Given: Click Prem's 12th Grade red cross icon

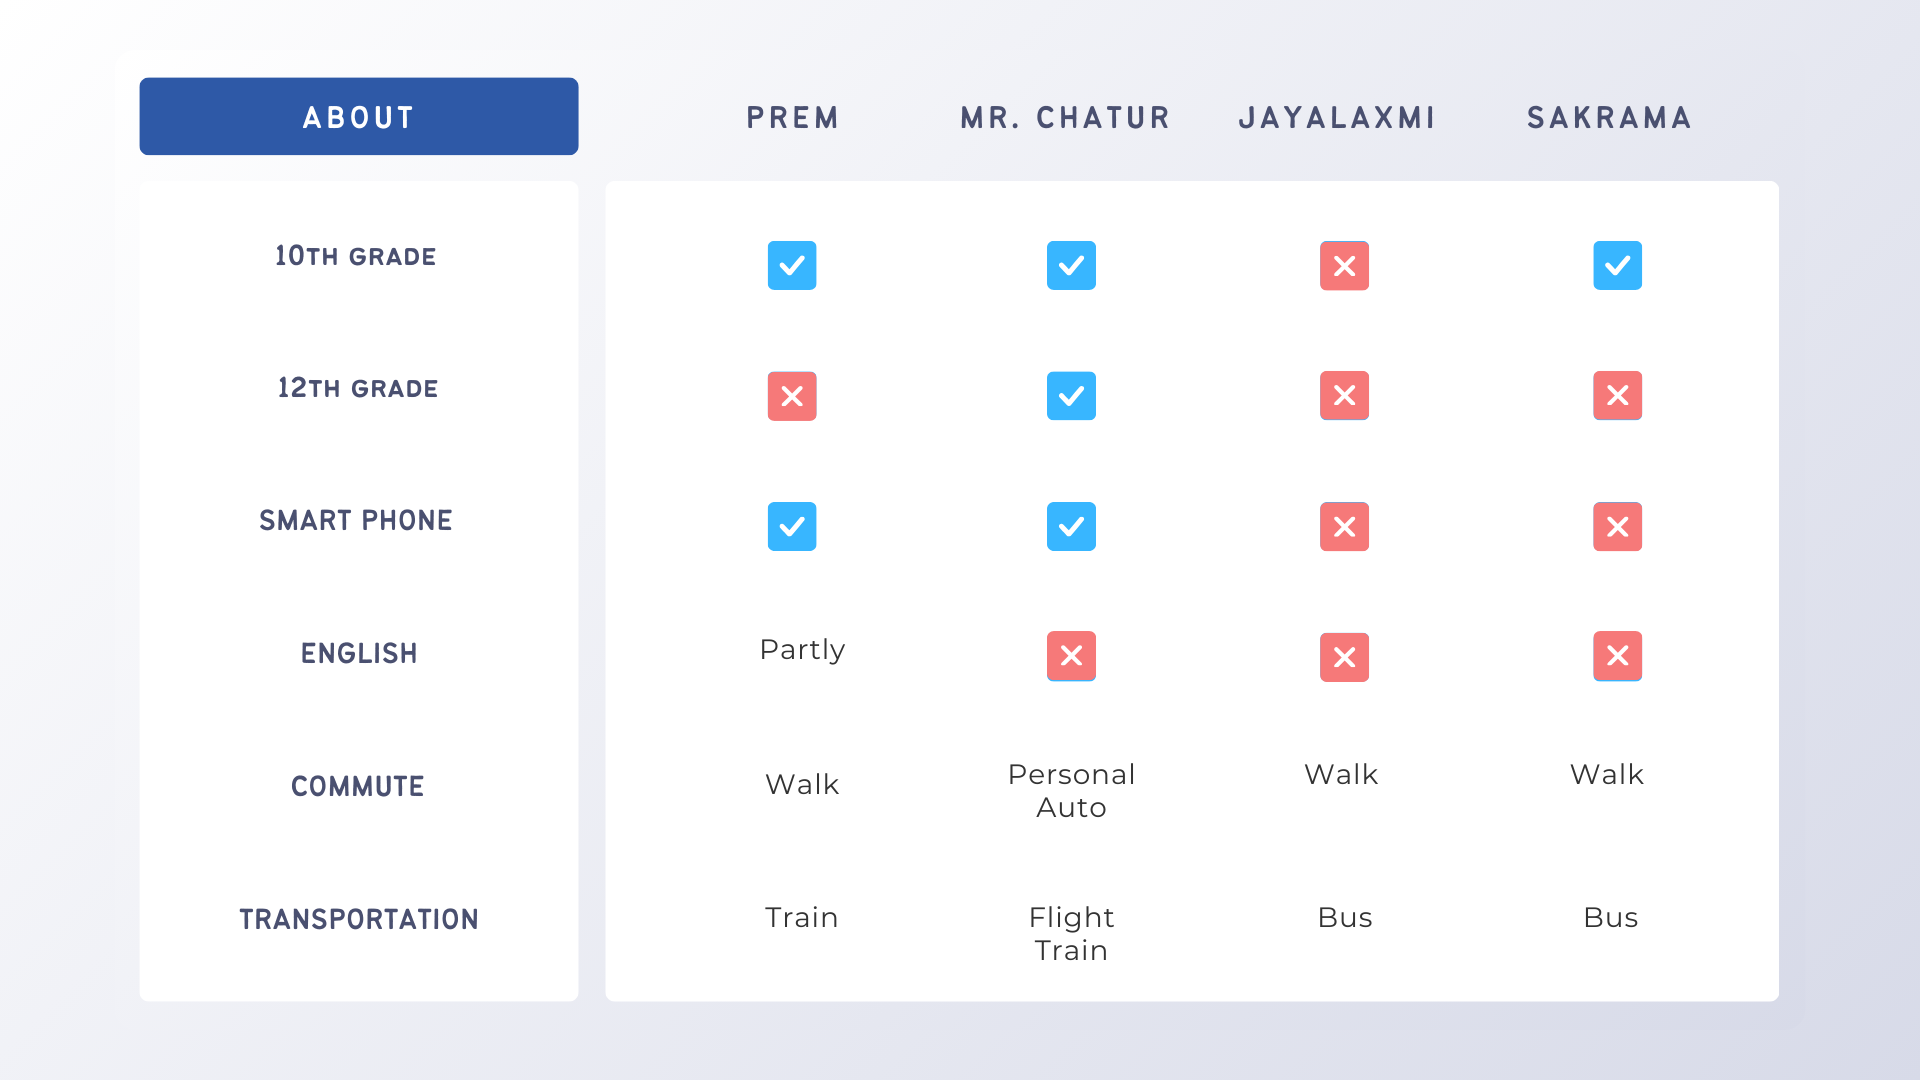Looking at the screenshot, I should 792,396.
